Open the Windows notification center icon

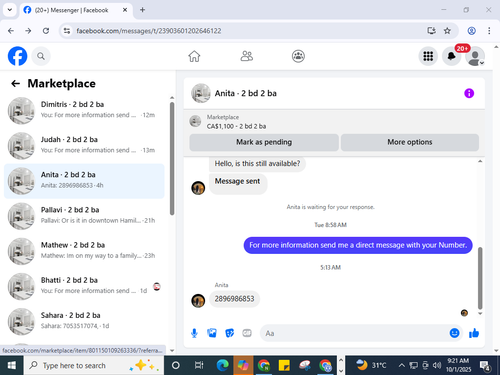click(485, 366)
